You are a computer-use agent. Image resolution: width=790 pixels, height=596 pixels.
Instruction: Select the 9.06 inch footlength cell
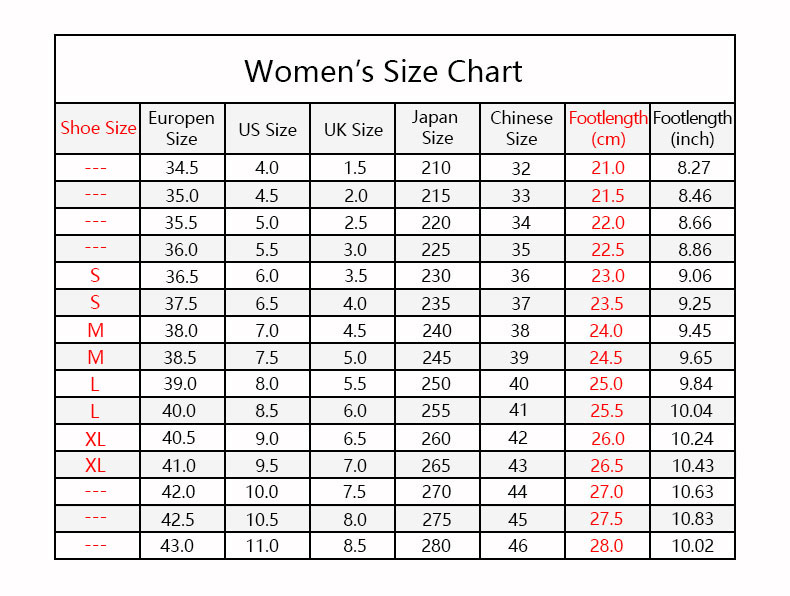pos(692,277)
